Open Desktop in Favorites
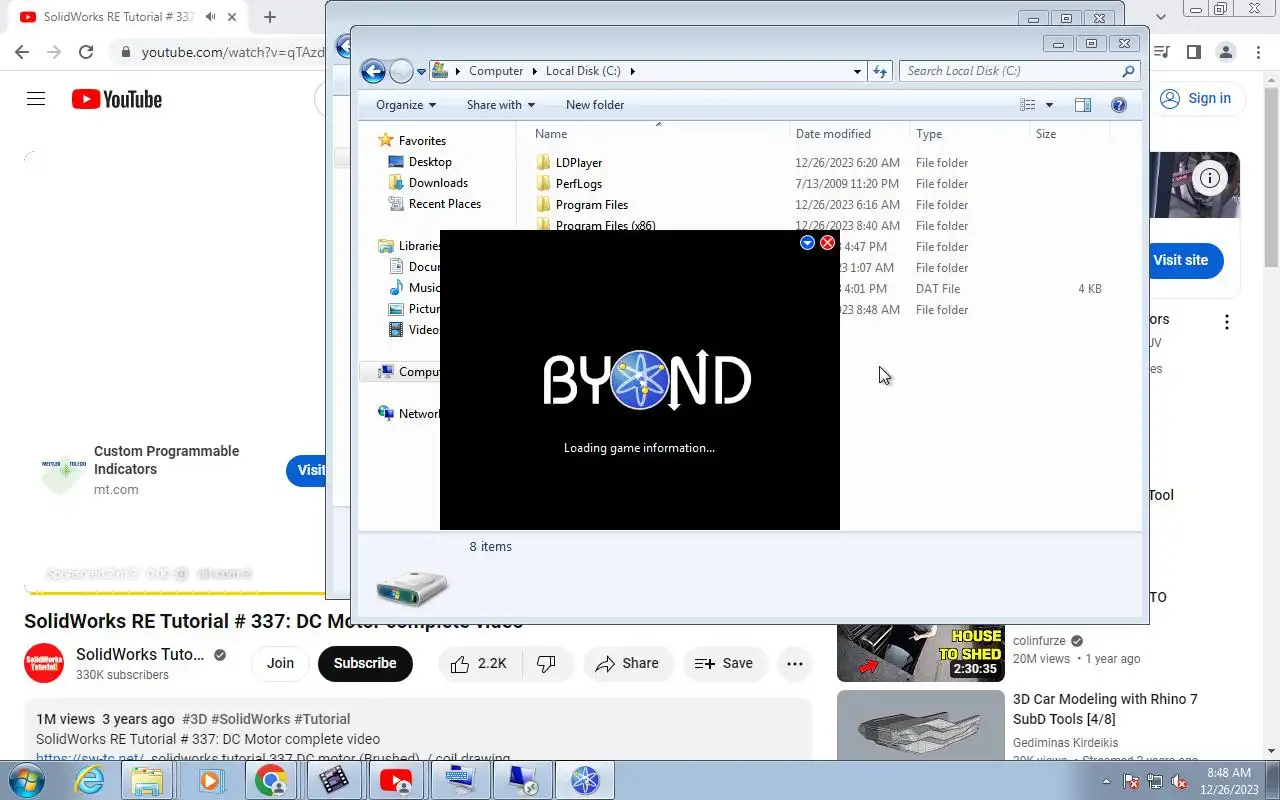Screen dimensions: 1280x800 coord(430,162)
